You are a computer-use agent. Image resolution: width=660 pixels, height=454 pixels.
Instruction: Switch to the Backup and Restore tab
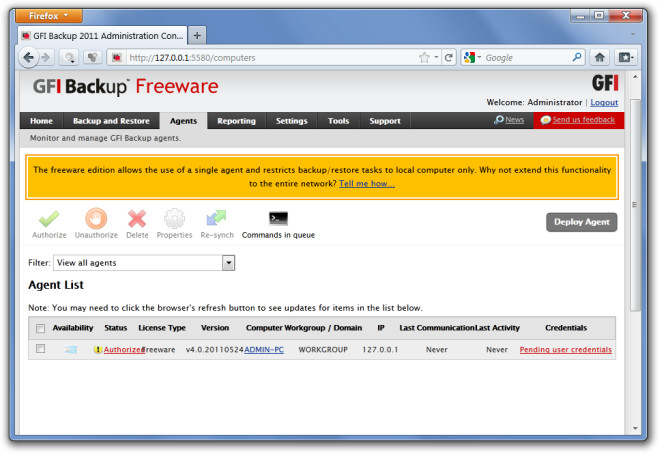(111, 121)
